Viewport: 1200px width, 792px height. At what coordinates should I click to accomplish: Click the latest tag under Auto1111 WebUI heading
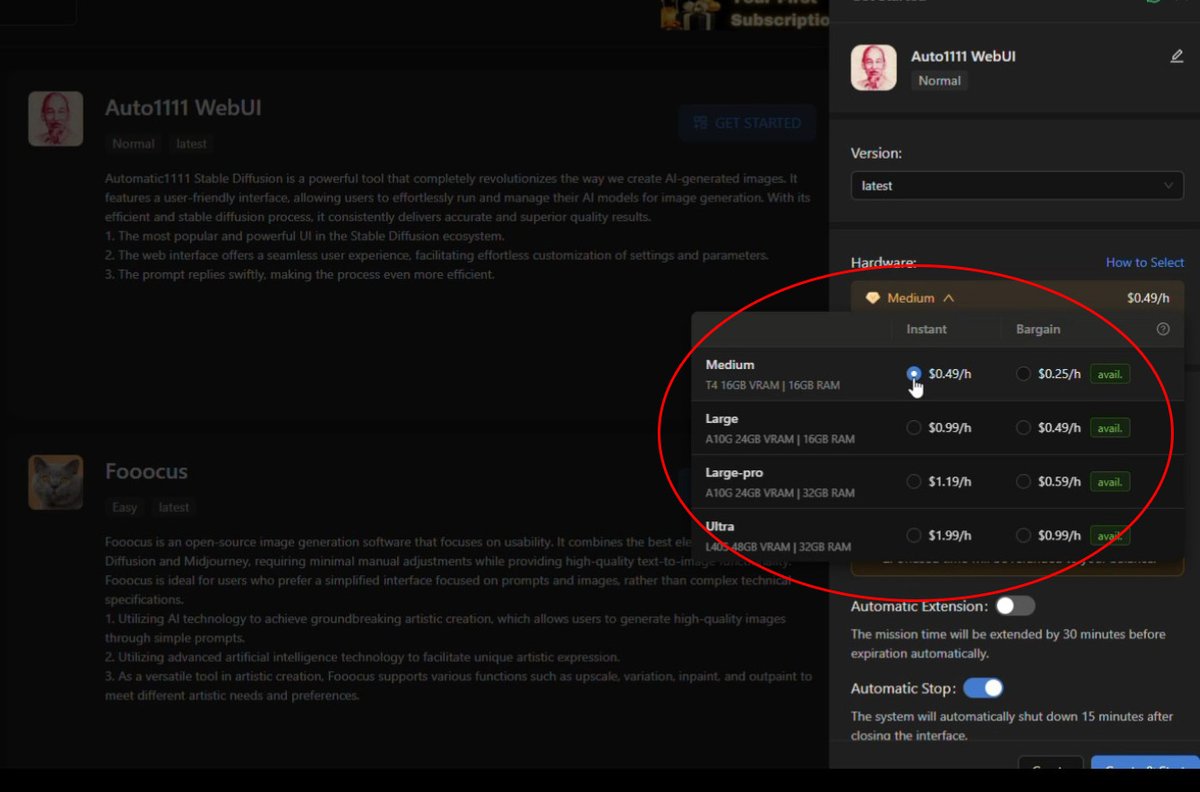click(x=191, y=144)
